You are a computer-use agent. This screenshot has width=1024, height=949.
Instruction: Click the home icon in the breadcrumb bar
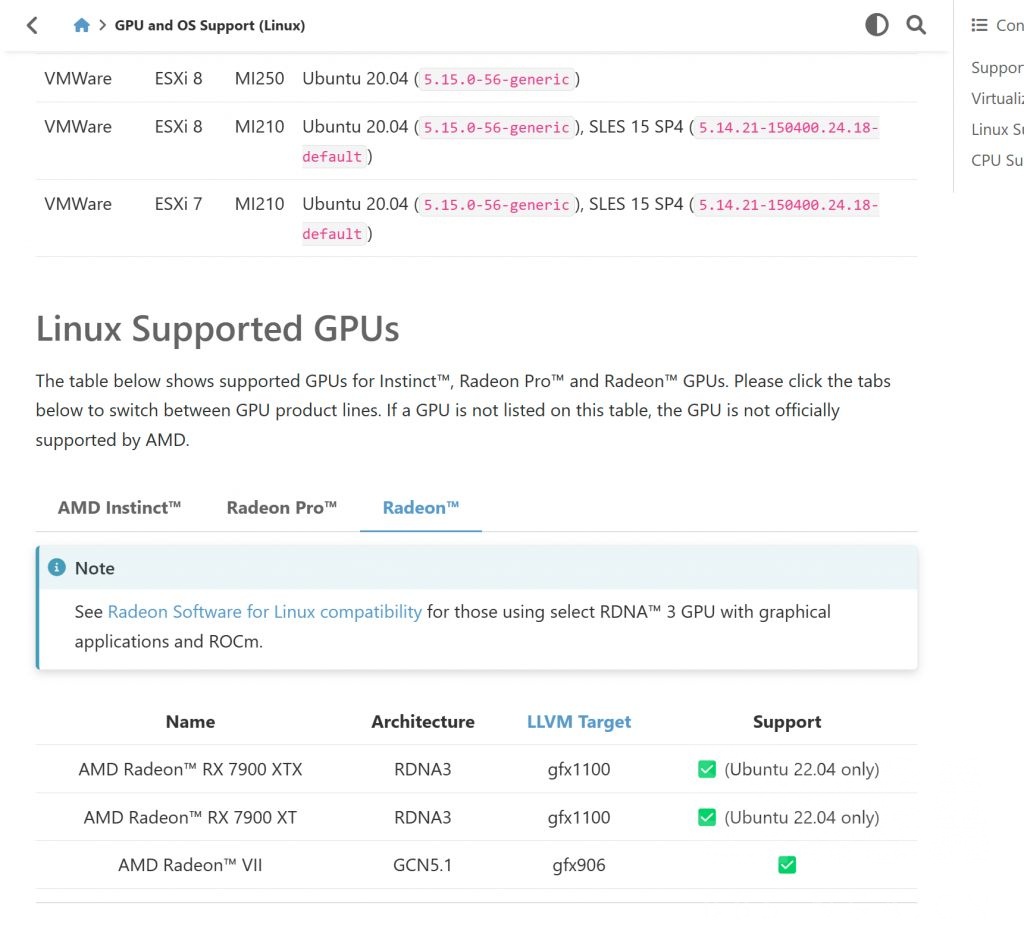pyautogui.click(x=81, y=25)
